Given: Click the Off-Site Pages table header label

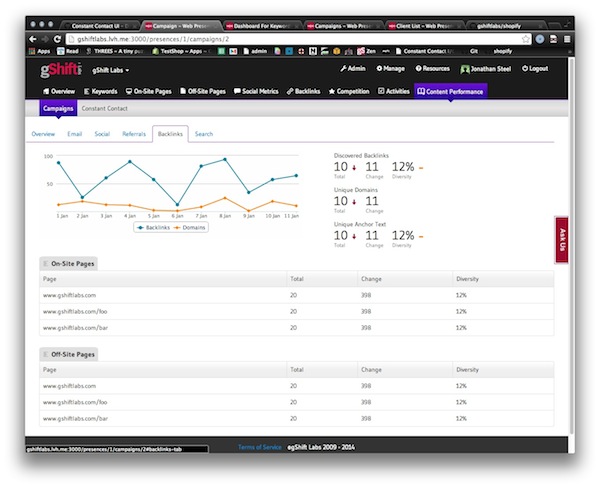Looking at the screenshot, I should [69, 354].
